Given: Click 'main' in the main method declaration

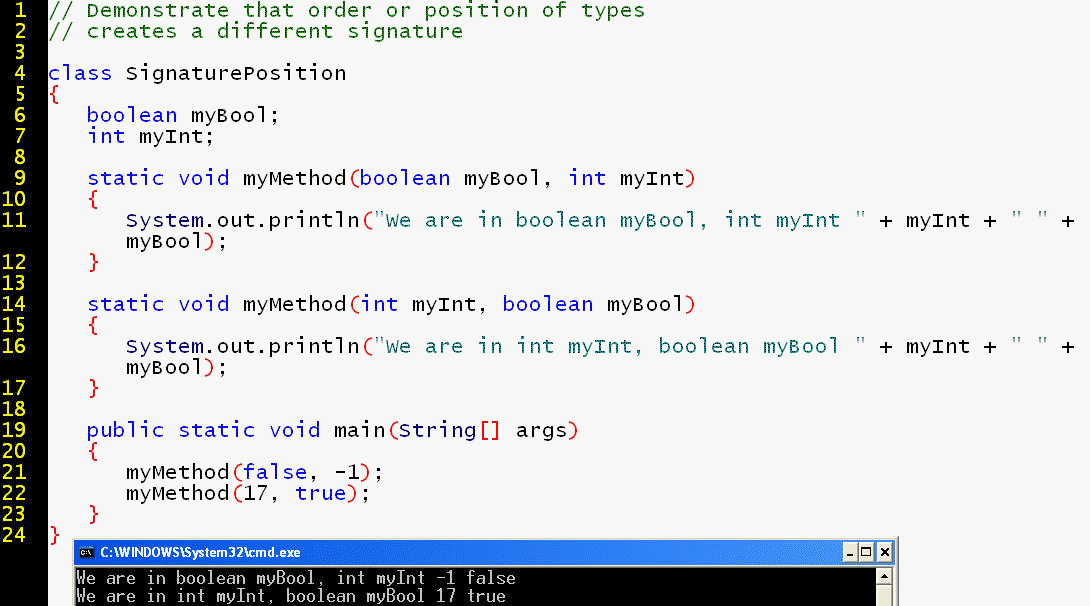Looking at the screenshot, I should tap(359, 430).
